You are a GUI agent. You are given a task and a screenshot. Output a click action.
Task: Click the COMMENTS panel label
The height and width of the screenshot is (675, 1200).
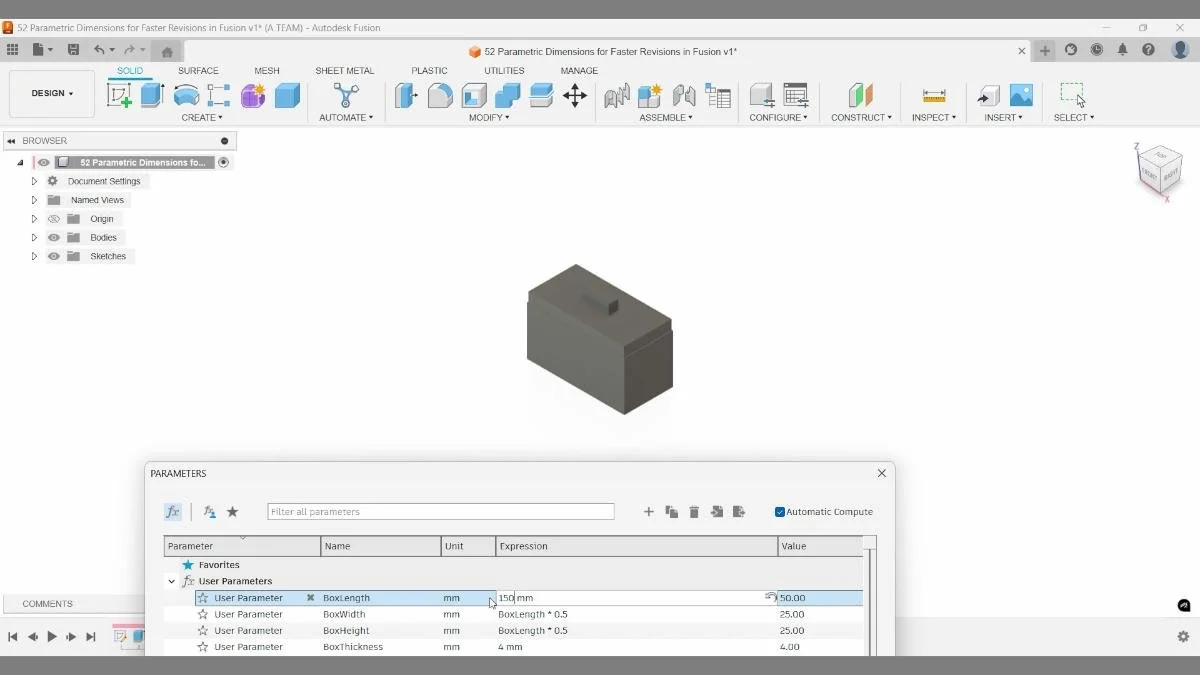point(46,603)
